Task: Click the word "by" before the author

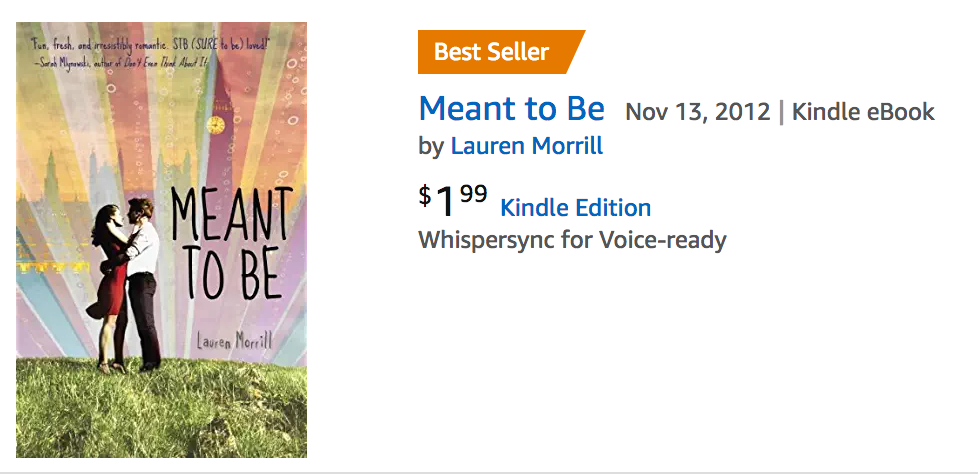Action: [431, 146]
